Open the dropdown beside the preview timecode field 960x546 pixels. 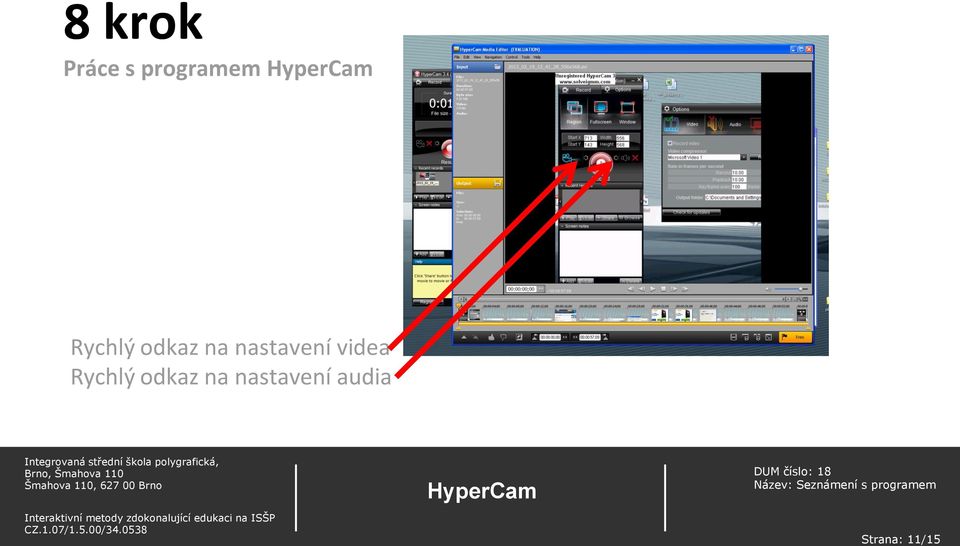coord(541,289)
